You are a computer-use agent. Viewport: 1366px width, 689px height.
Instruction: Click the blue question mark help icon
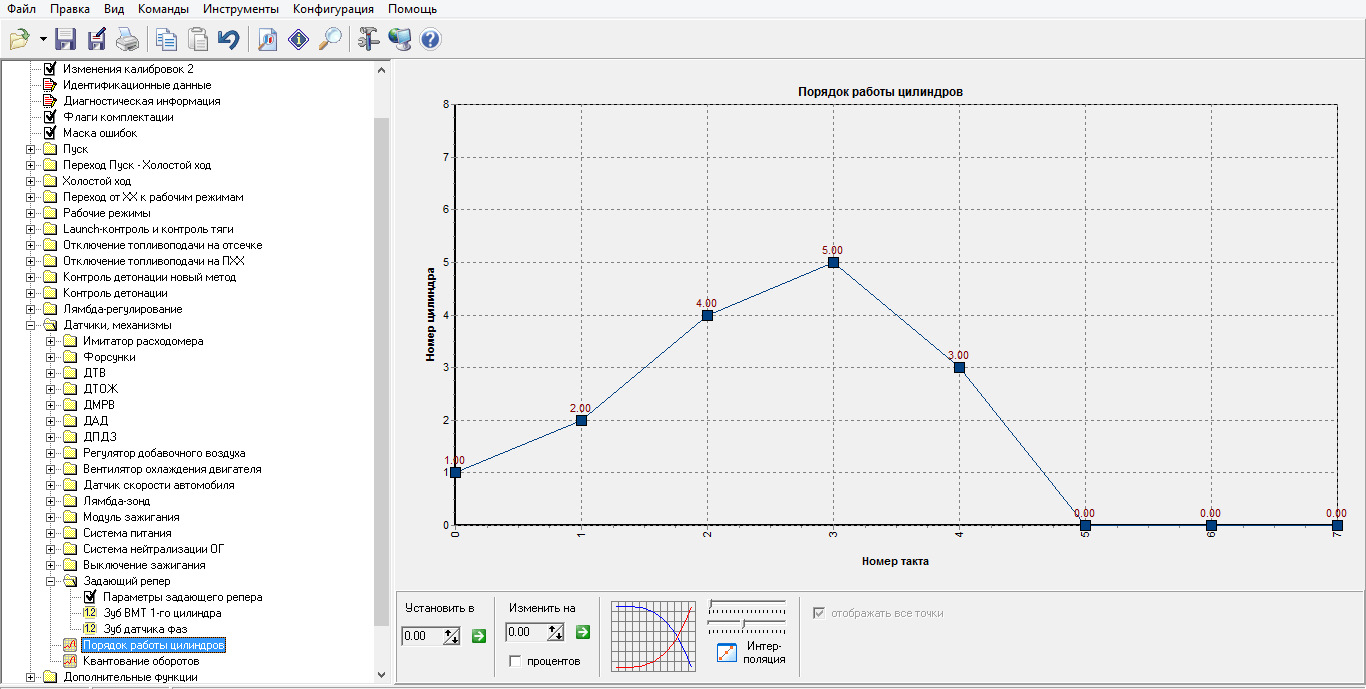point(431,40)
